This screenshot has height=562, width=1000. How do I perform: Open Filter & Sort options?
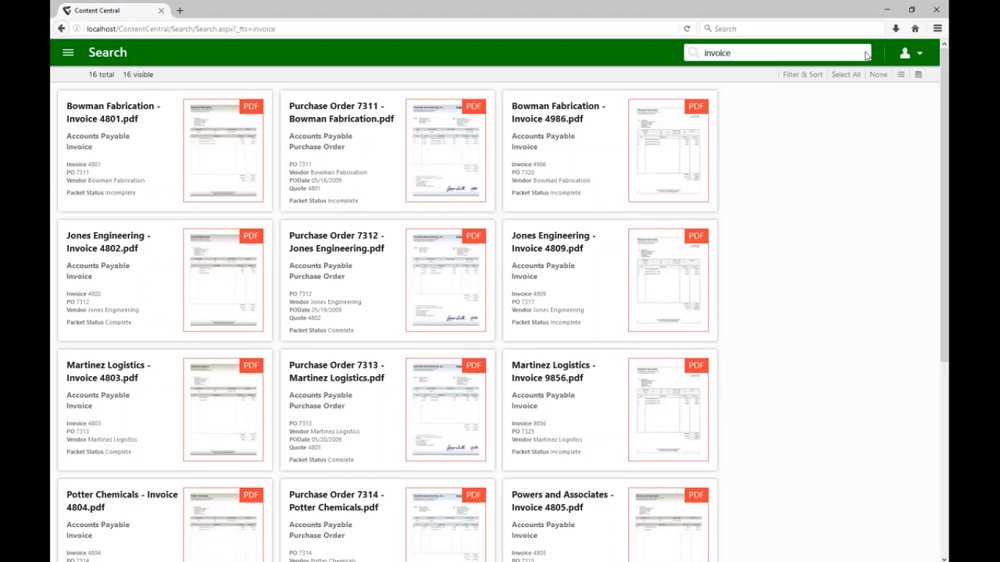[802, 75]
